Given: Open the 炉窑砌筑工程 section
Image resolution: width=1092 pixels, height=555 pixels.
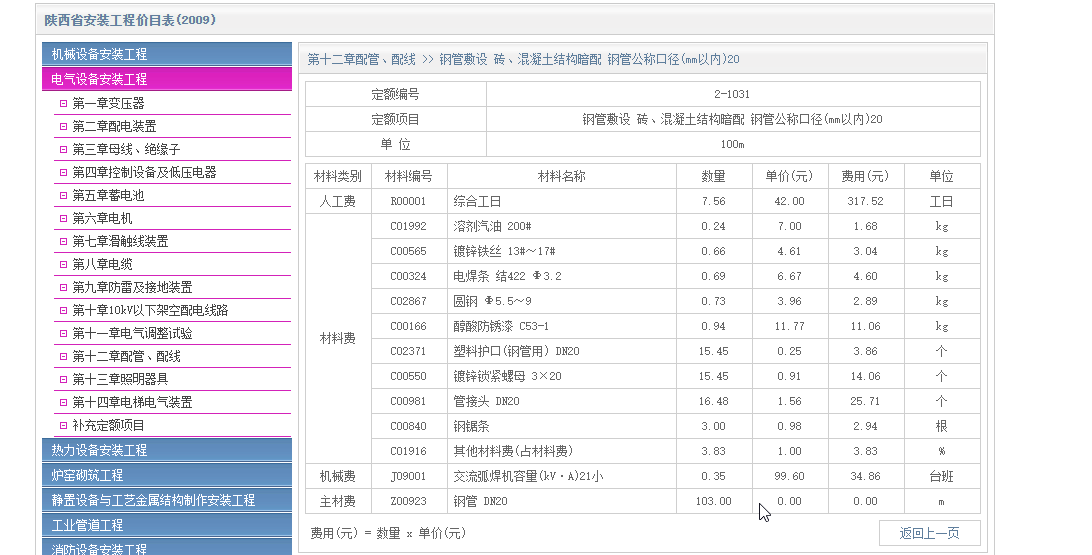Looking at the screenshot, I should click(166, 476).
